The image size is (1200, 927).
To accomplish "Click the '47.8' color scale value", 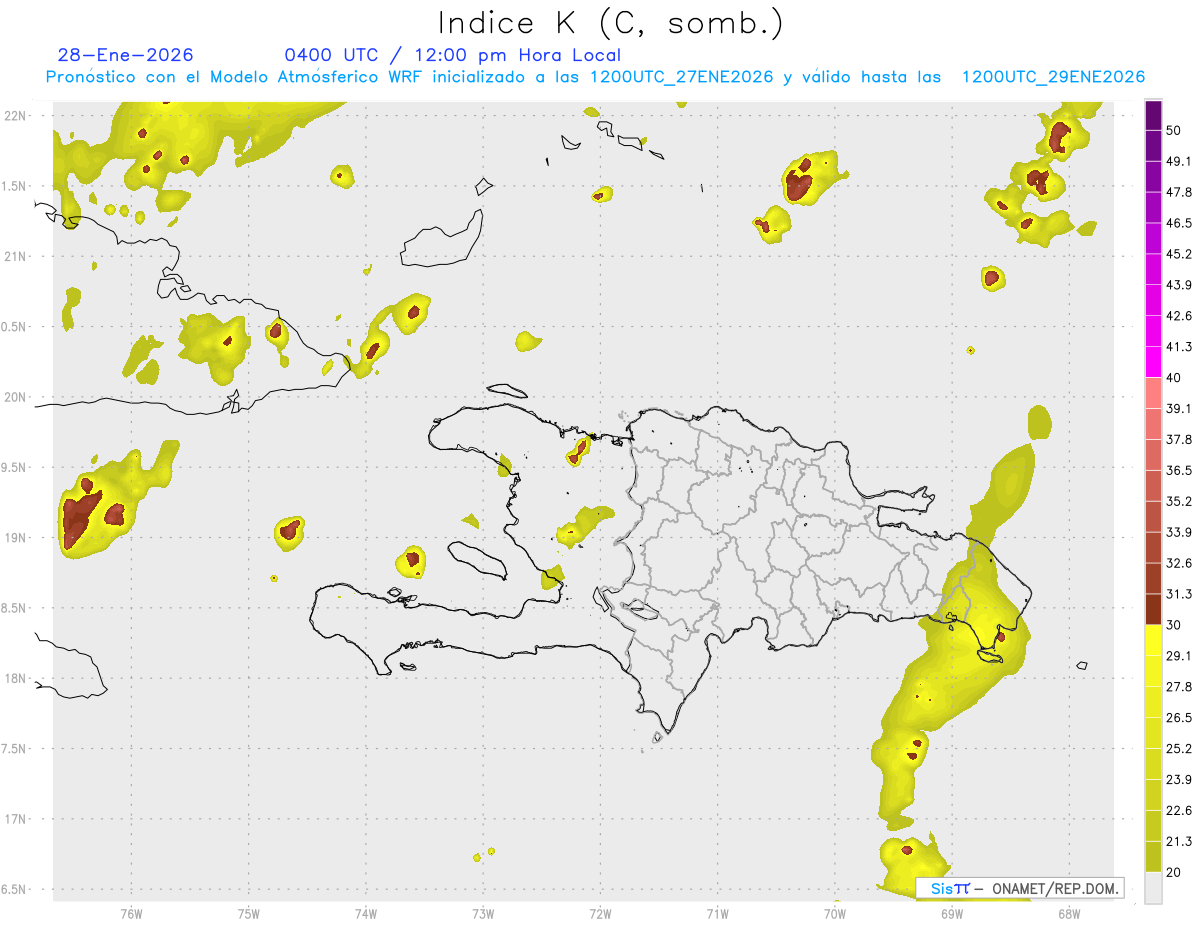I will click(x=1178, y=192).
